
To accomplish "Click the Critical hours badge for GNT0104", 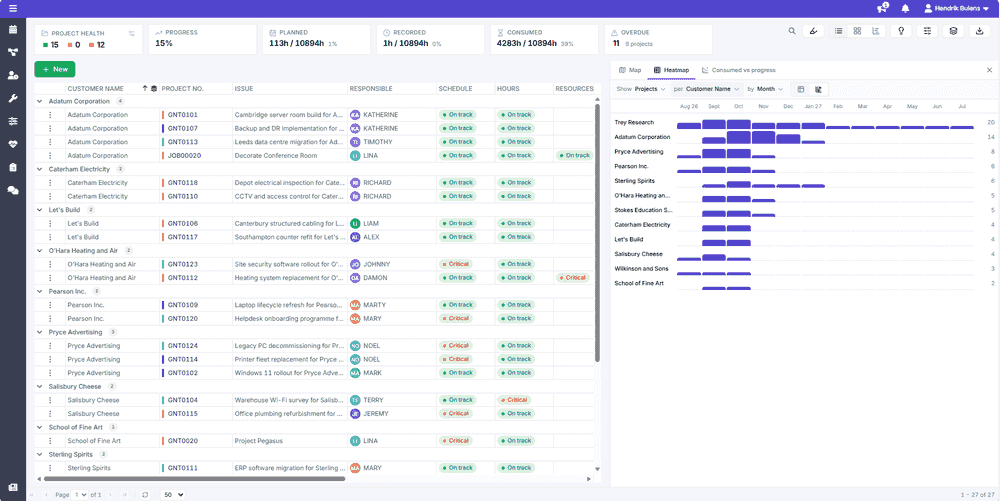I will coord(514,400).
